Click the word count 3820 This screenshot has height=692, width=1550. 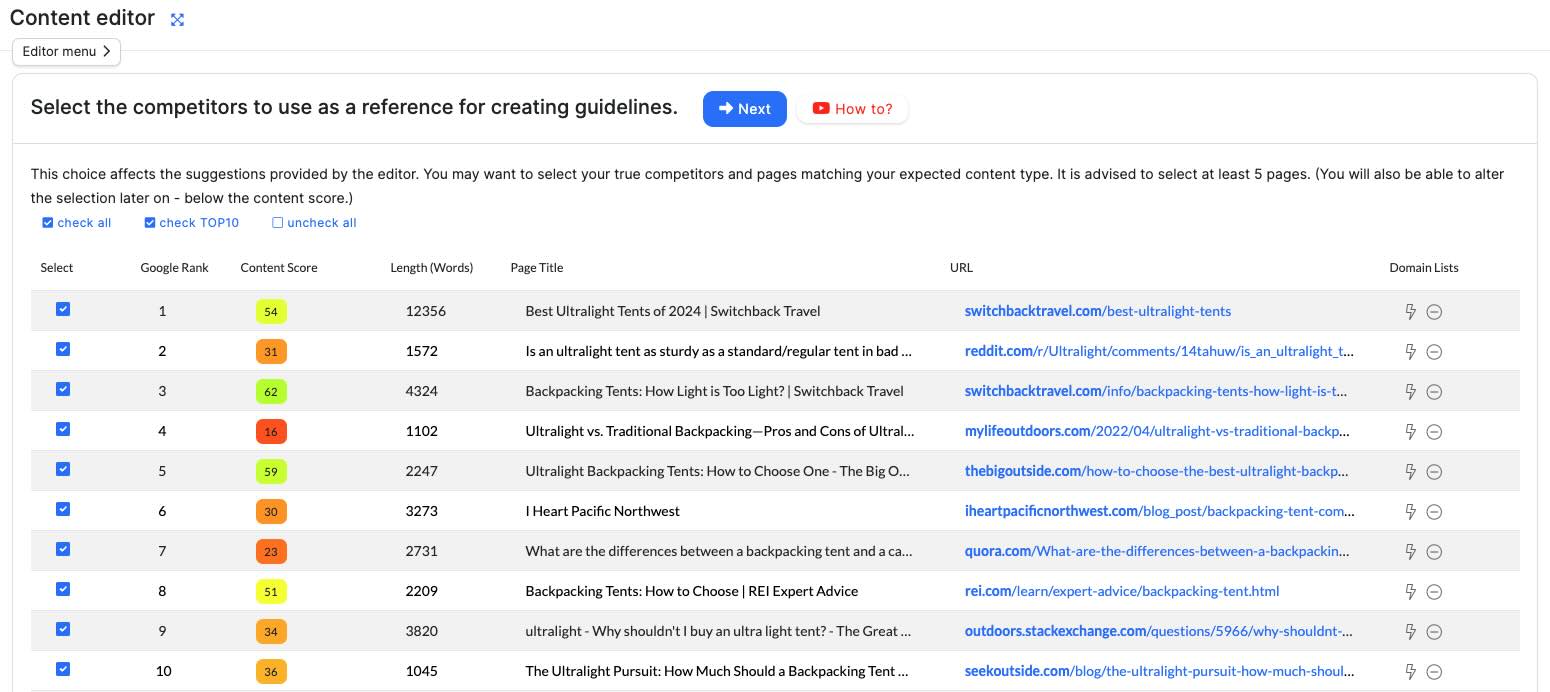pos(422,631)
